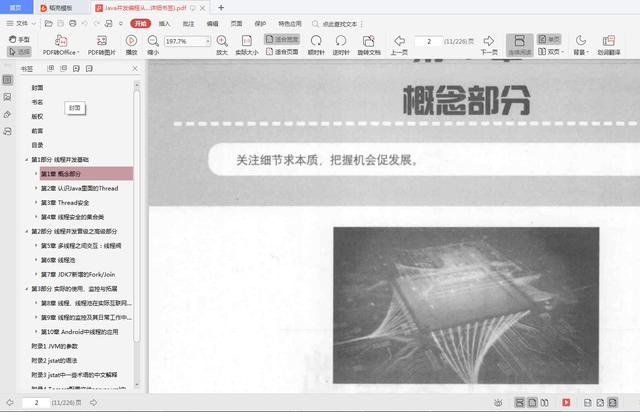
Task: Open new tab with plus button
Action: click(x=221, y=7)
